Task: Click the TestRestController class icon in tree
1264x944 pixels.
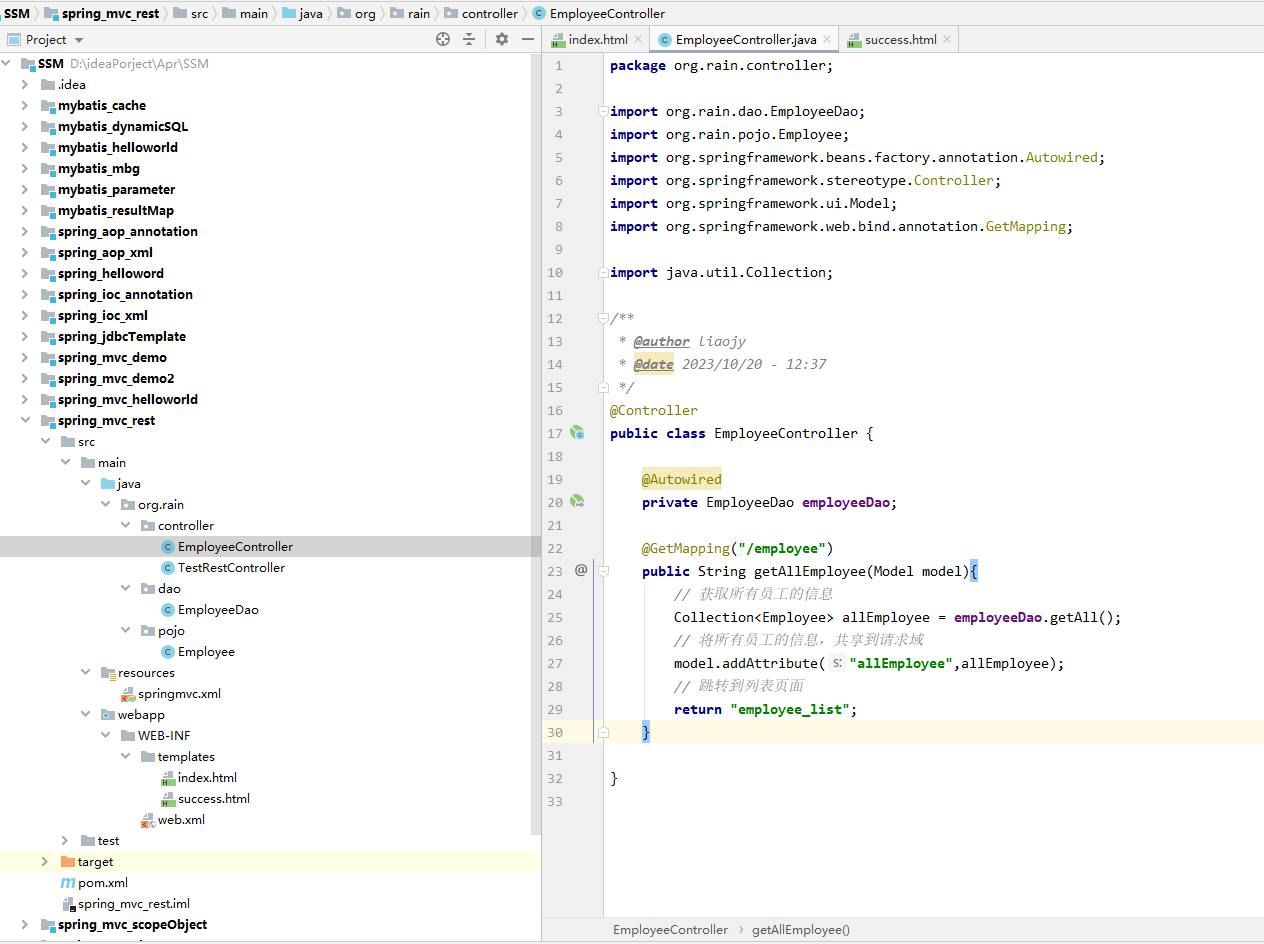Action: [x=168, y=568]
